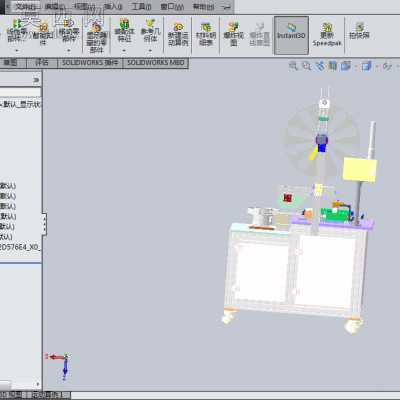Select the tree item ending in 2D576E4_X0_
This screenshot has width=400, height=400.
click(x=21, y=247)
